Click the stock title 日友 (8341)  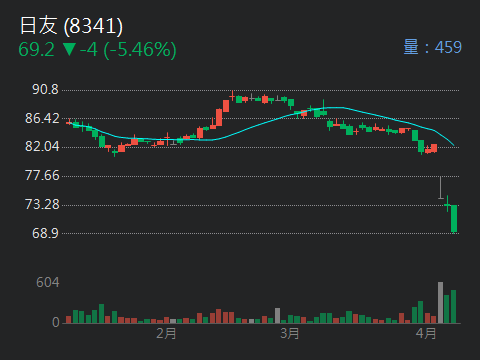click(71, 26)
